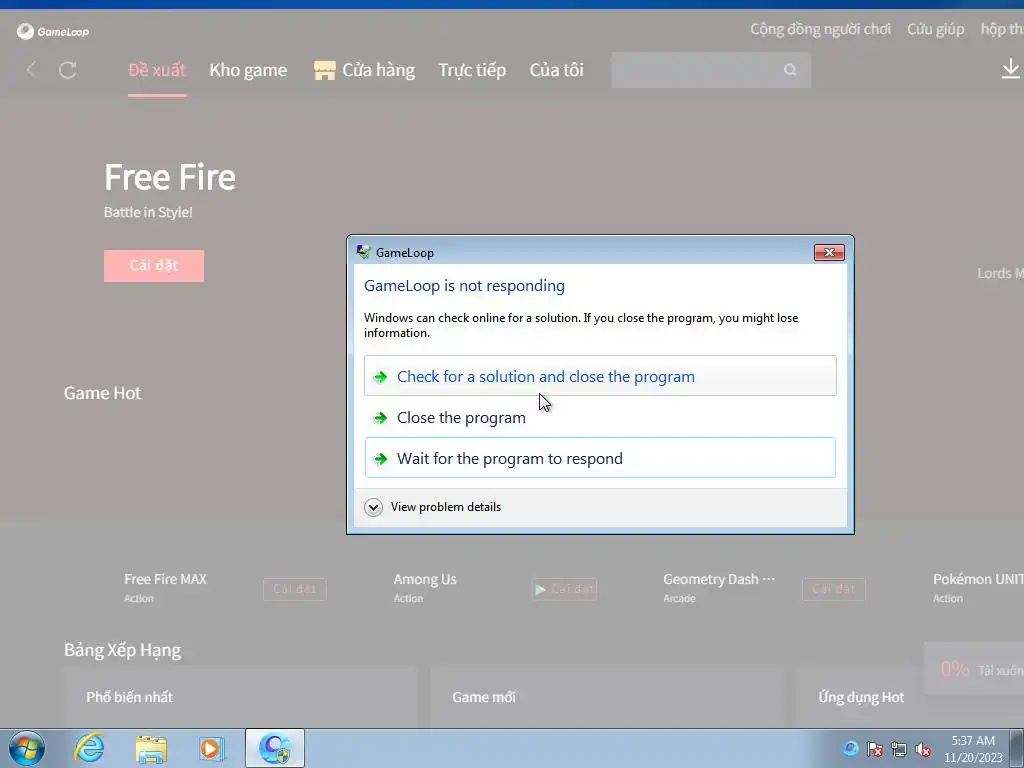
Task: Click the Game Hot section heading
Action: coord(103,393)
